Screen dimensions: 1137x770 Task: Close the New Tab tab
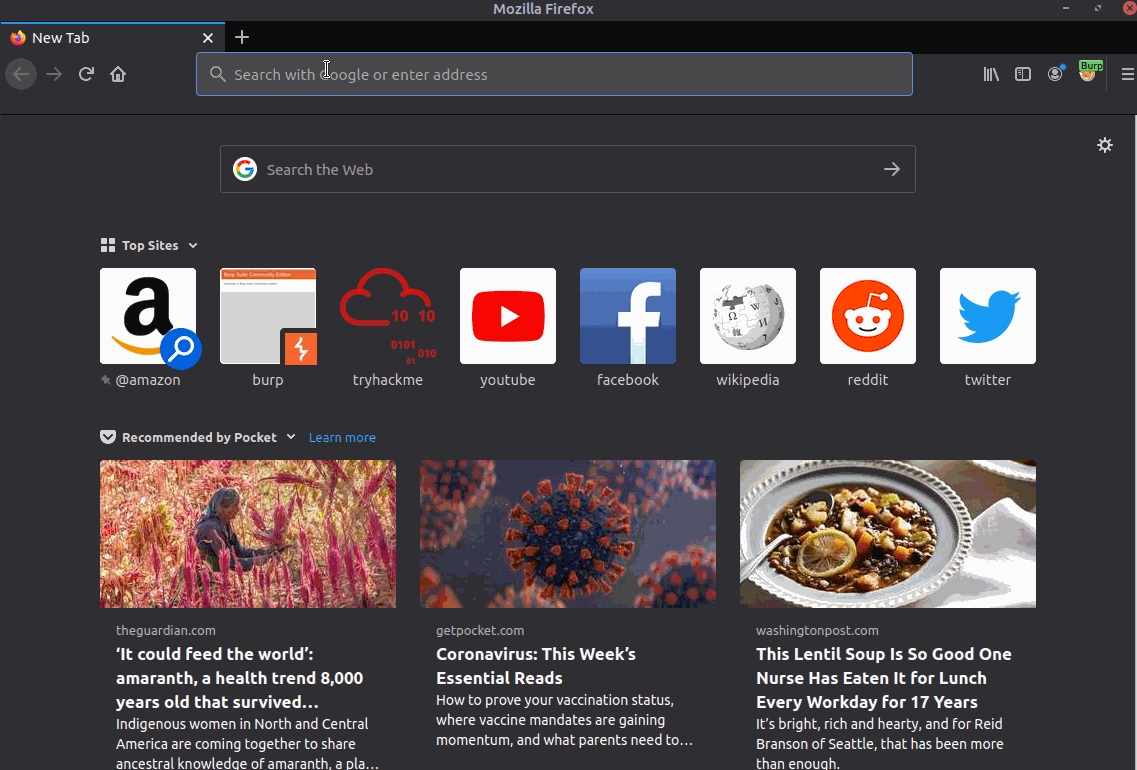208,38
